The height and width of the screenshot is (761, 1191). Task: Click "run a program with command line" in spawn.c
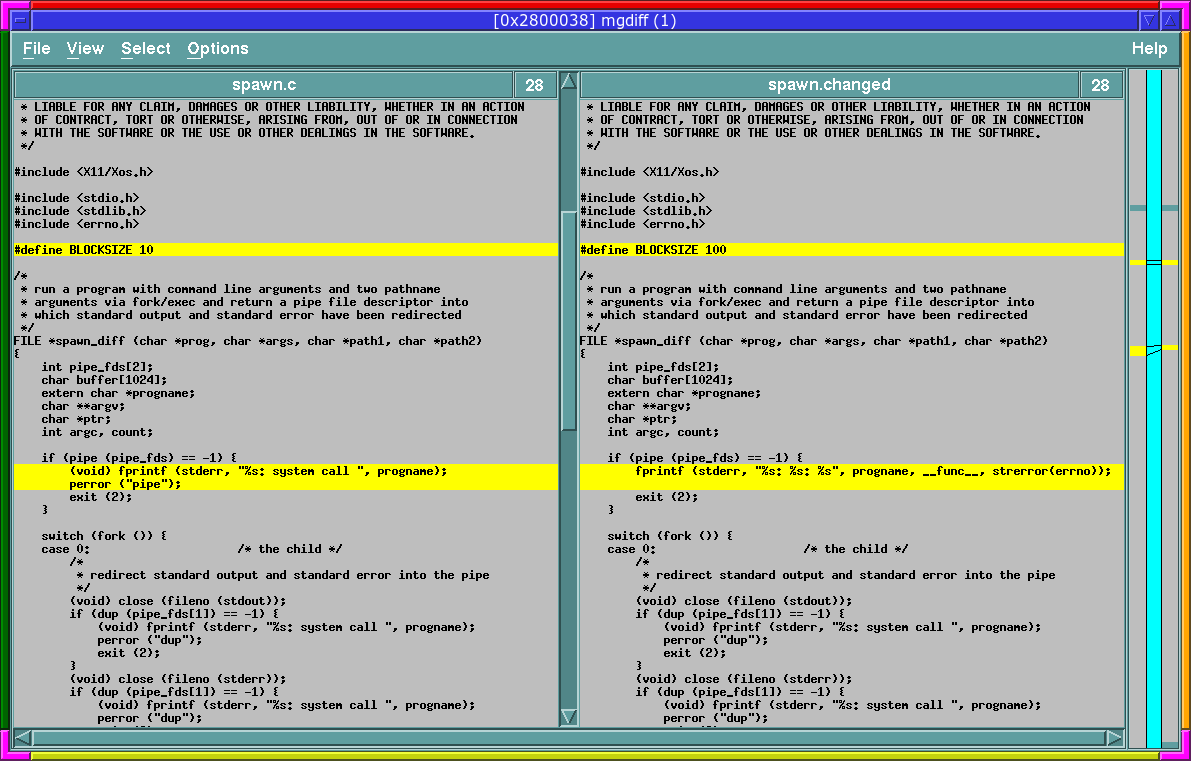coord(230,289)
